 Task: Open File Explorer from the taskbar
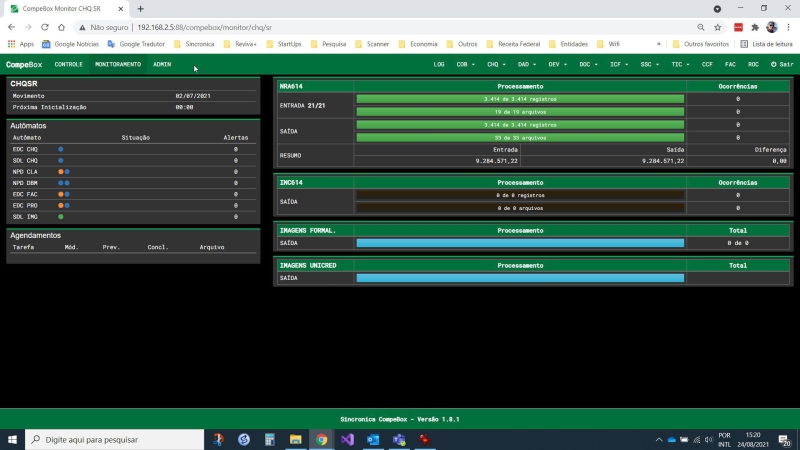[295, 439]
